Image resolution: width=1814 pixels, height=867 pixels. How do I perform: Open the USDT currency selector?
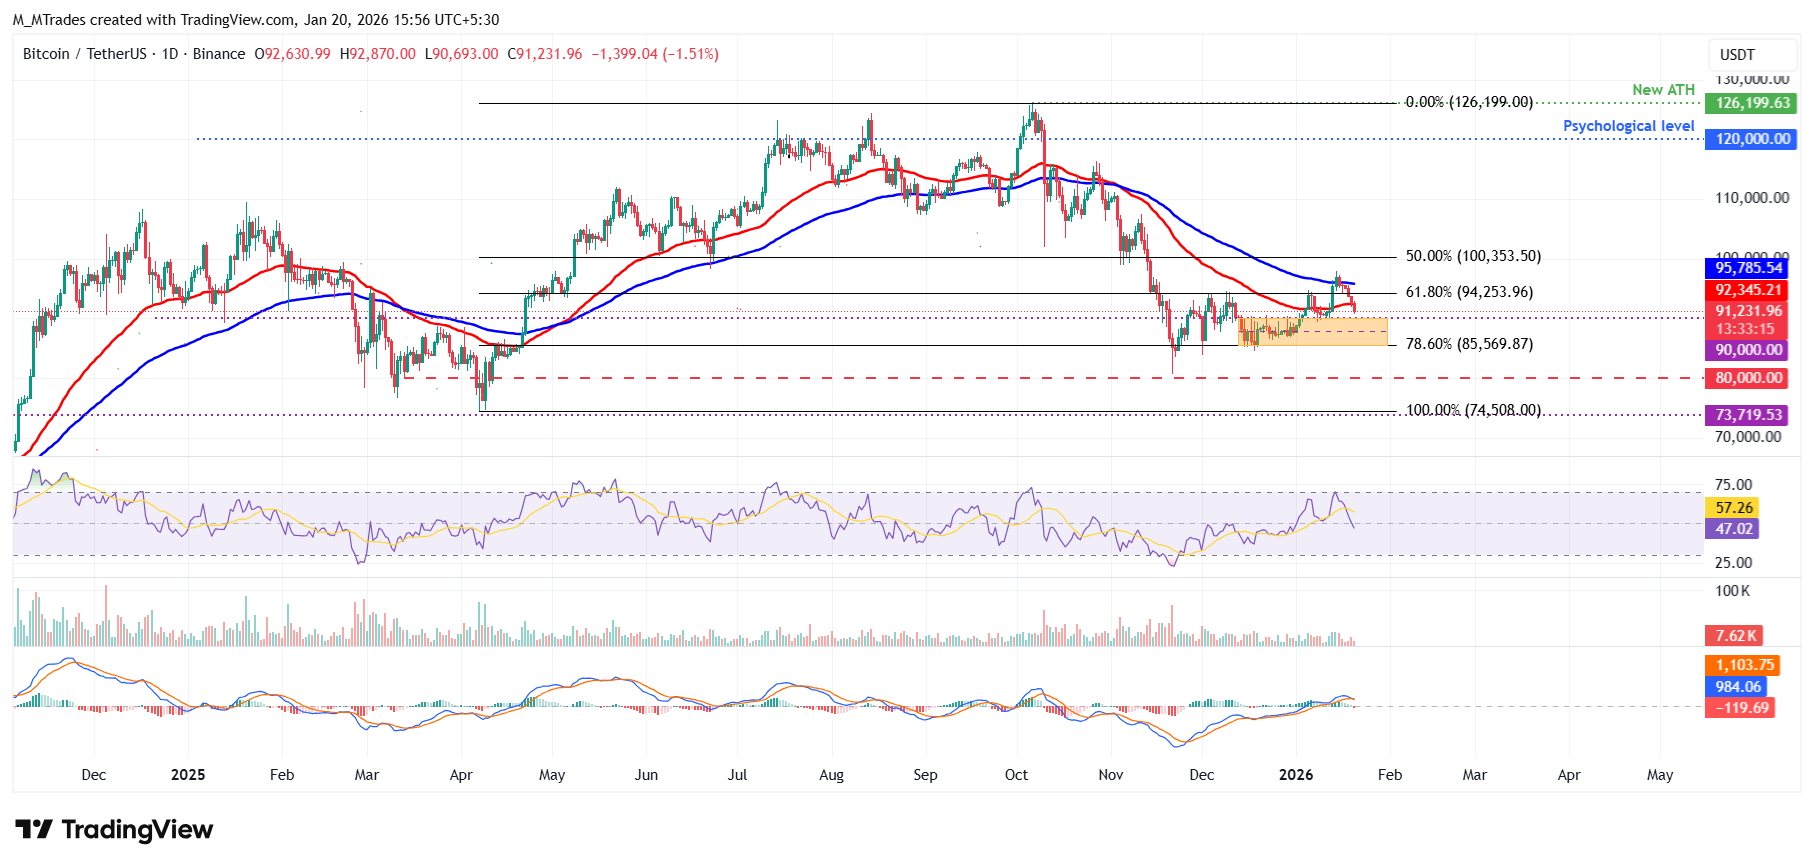[1737, 55]
